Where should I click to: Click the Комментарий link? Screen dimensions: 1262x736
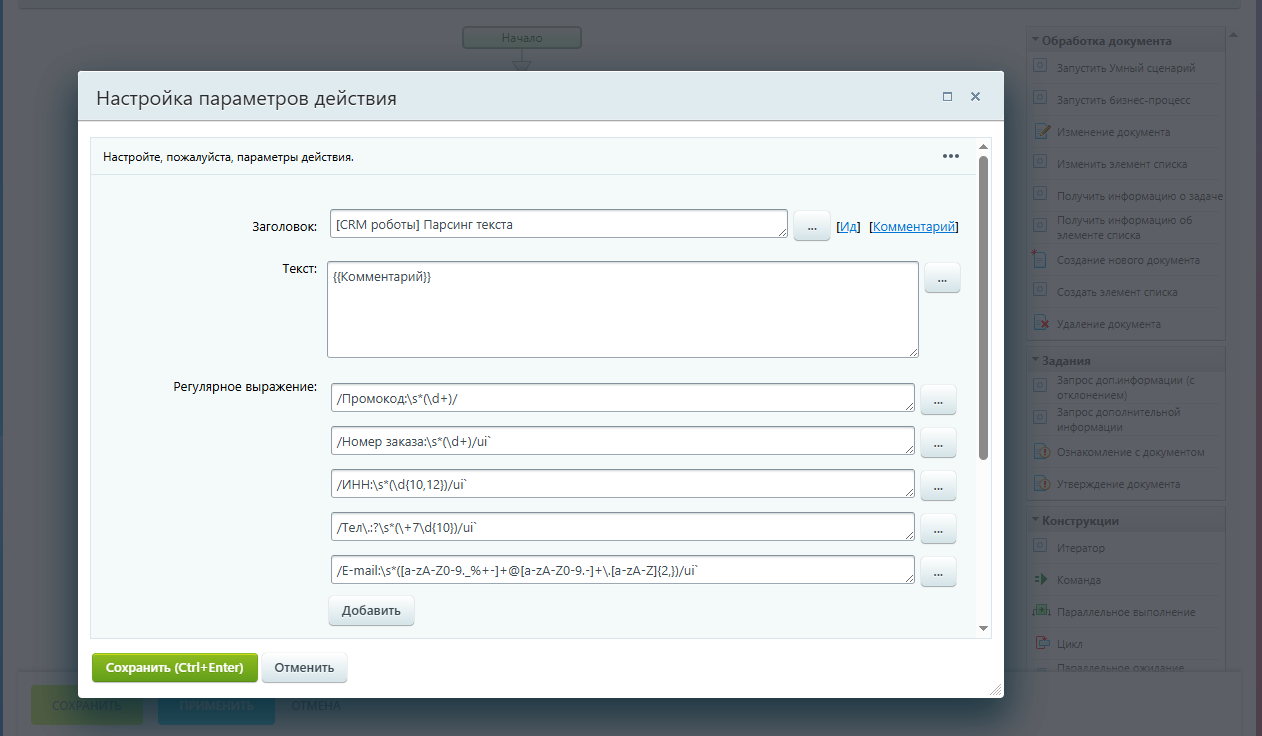914,227
